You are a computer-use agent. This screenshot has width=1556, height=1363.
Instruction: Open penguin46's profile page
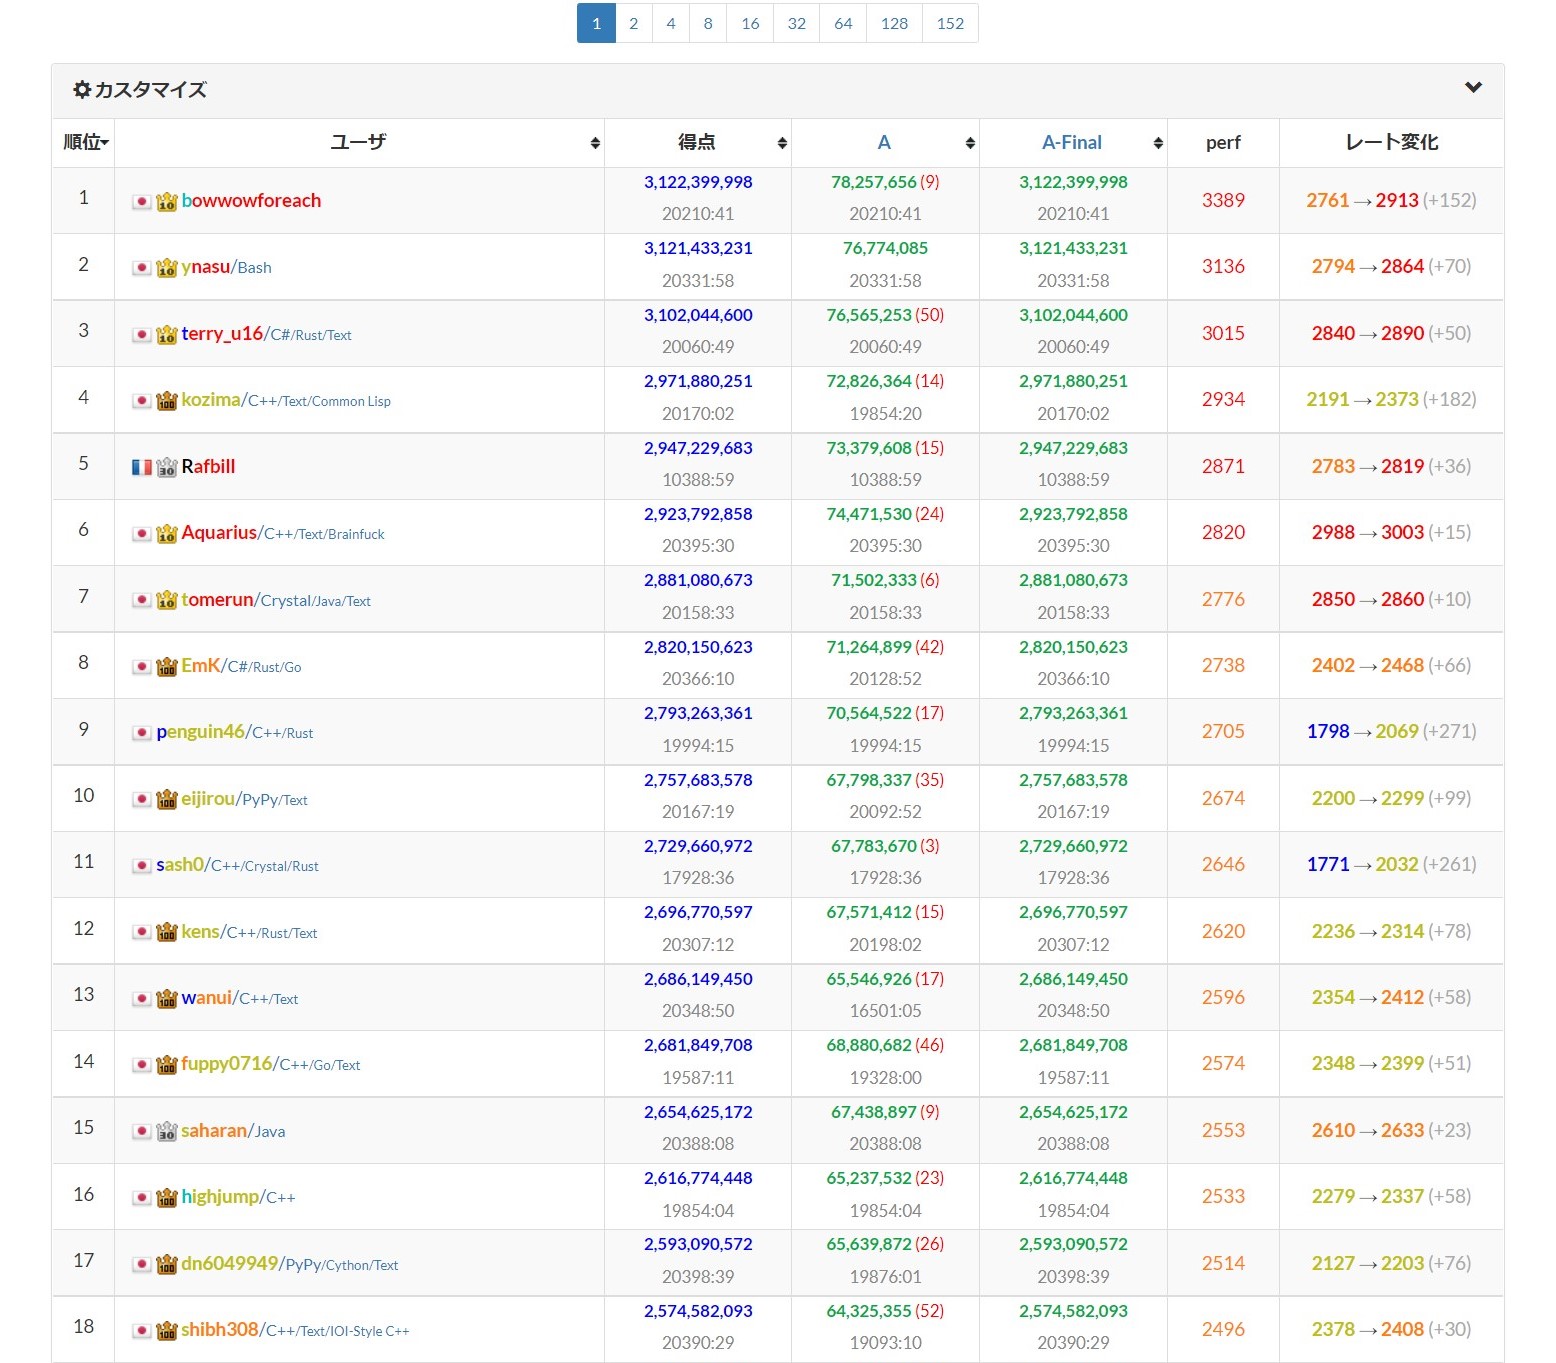199,732
